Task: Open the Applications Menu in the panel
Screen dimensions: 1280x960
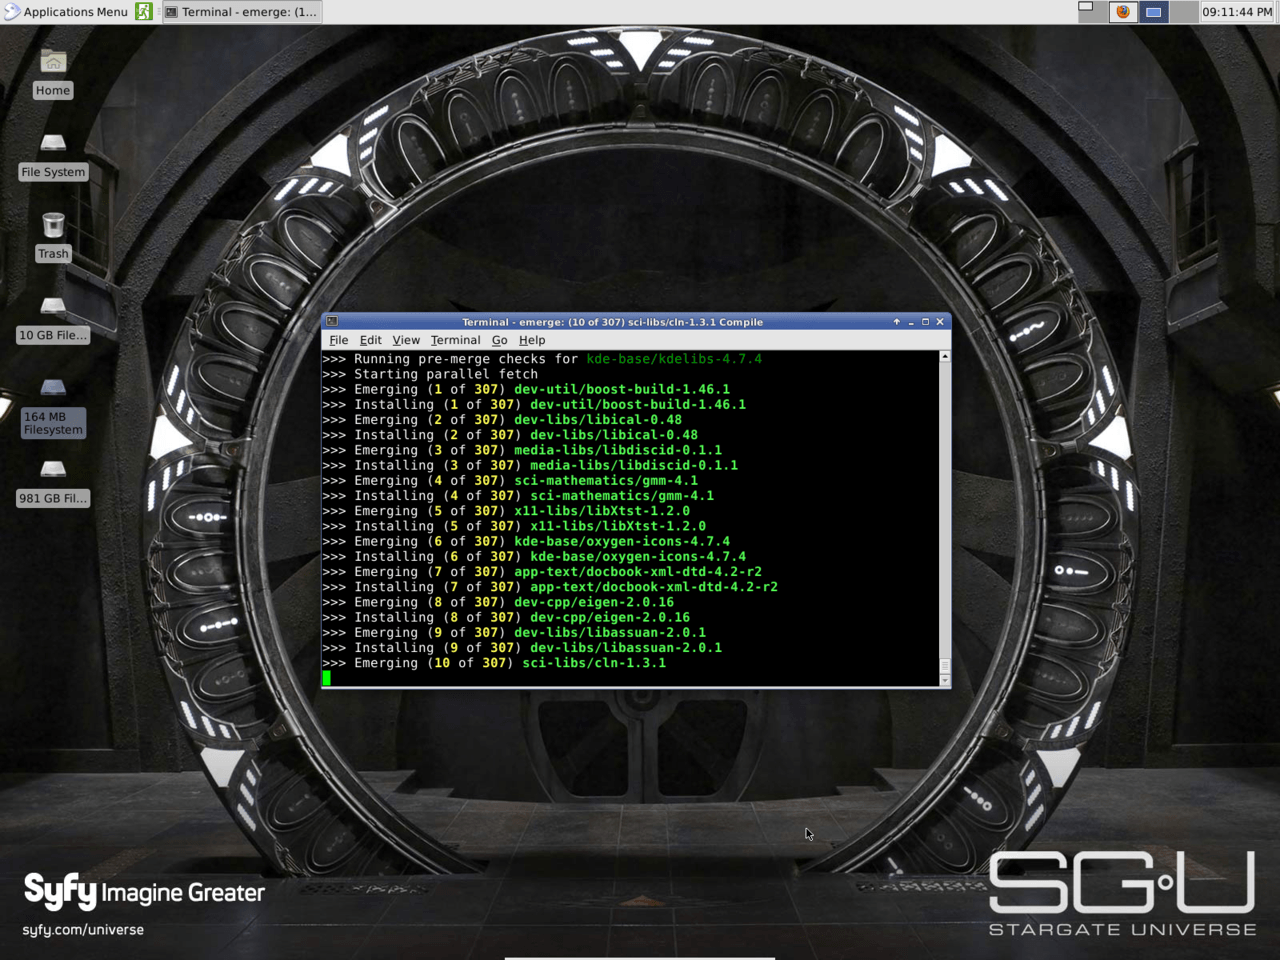Action: point(66,12)
